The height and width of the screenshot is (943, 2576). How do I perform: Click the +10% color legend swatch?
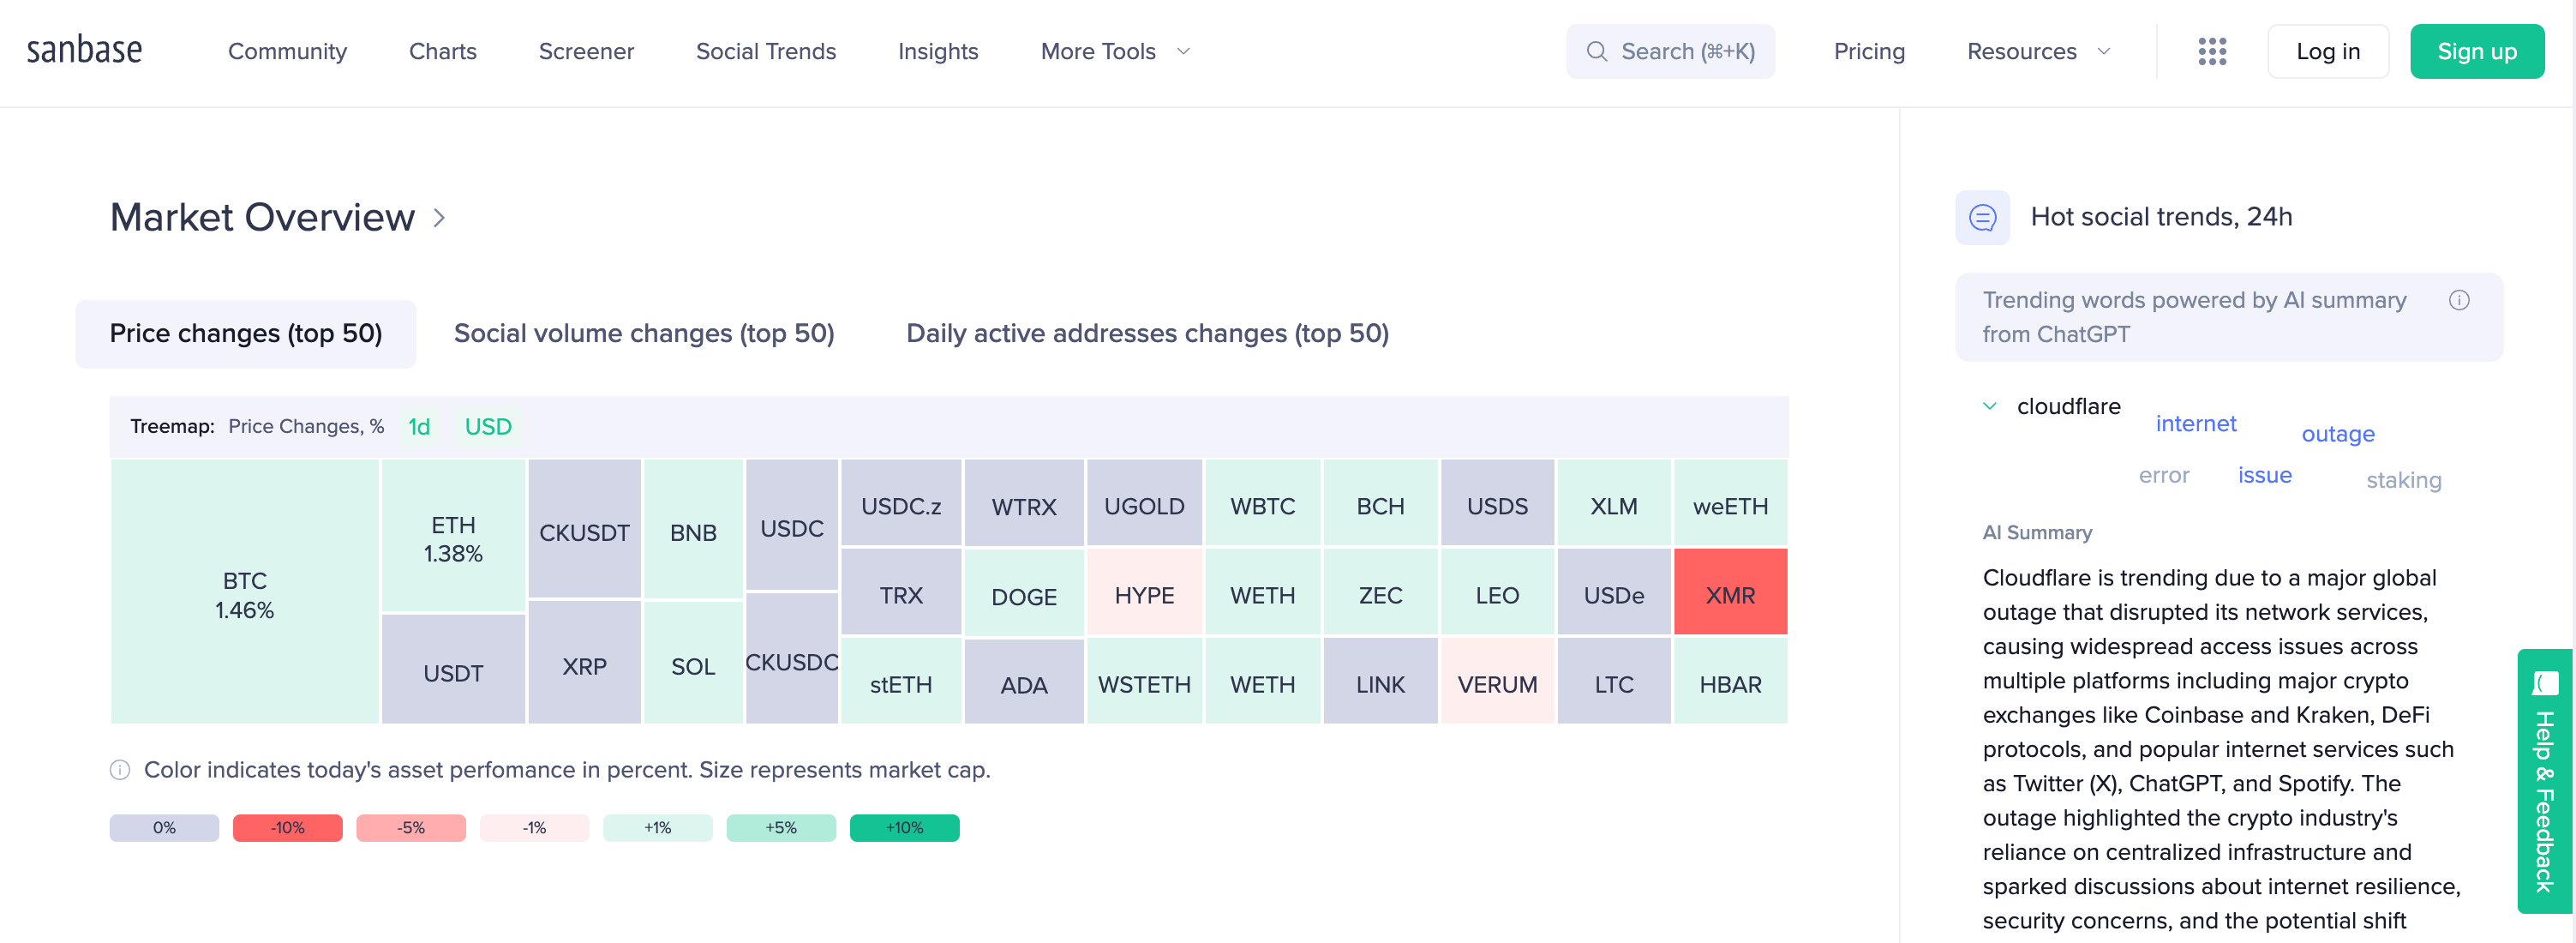(903, 827)
